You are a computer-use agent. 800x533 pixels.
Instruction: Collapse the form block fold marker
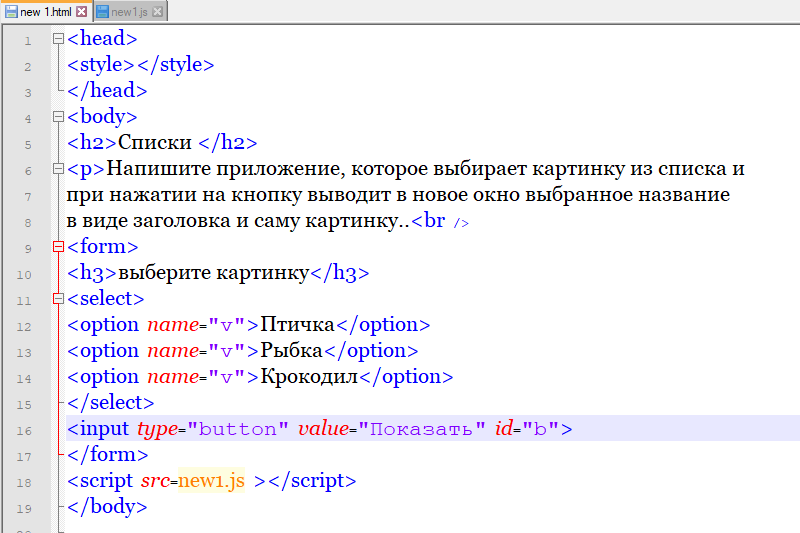[58, 247]
